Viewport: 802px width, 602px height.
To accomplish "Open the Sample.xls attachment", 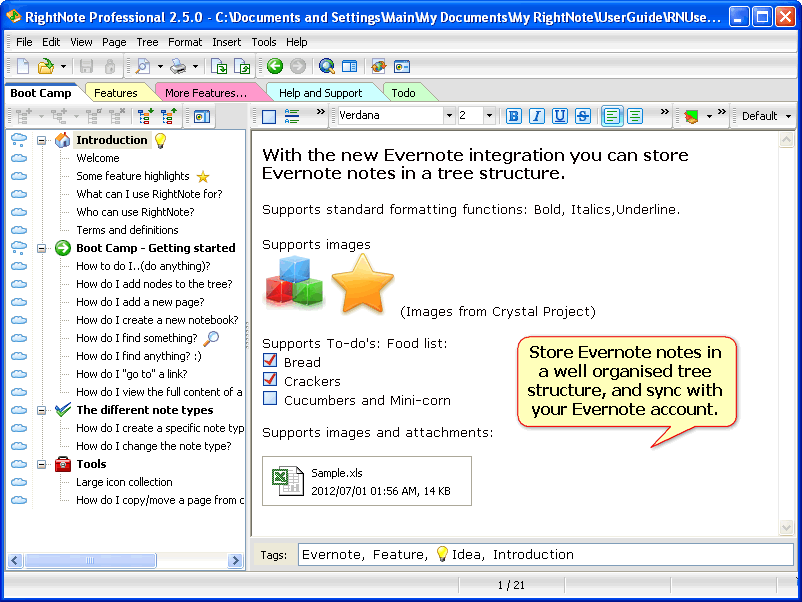I will [367, 481].
